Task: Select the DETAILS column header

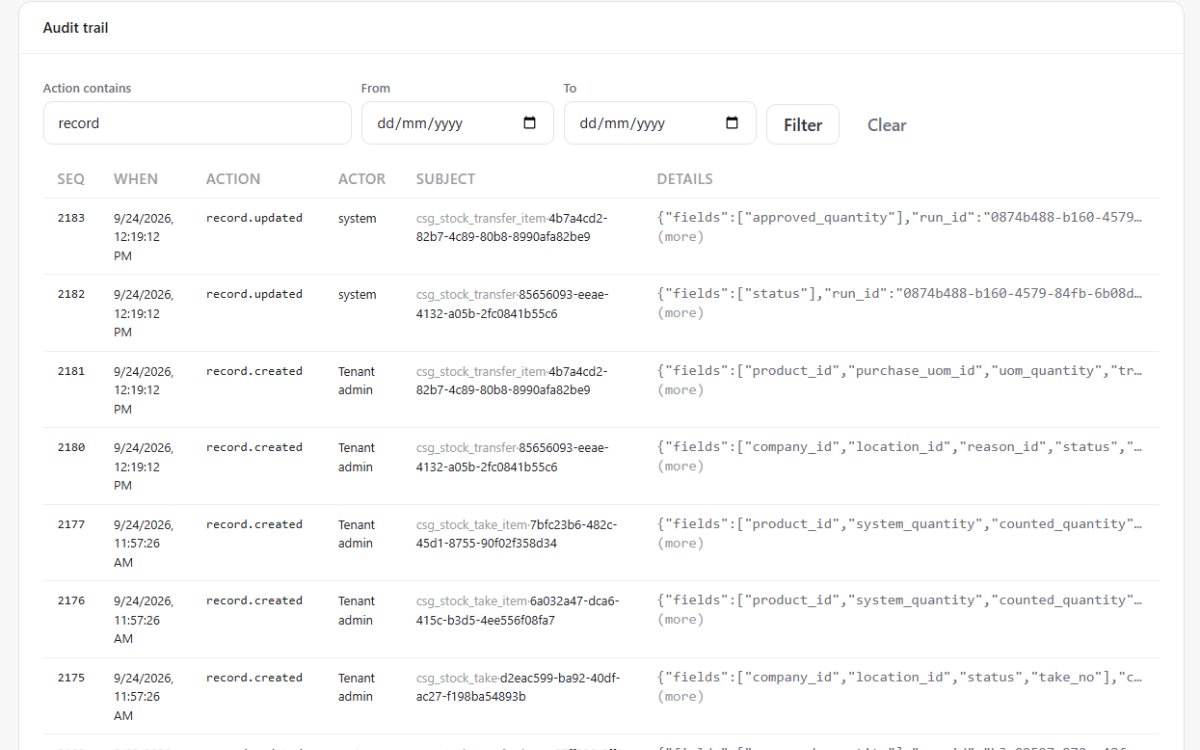Action: click(x=685, y=179)
